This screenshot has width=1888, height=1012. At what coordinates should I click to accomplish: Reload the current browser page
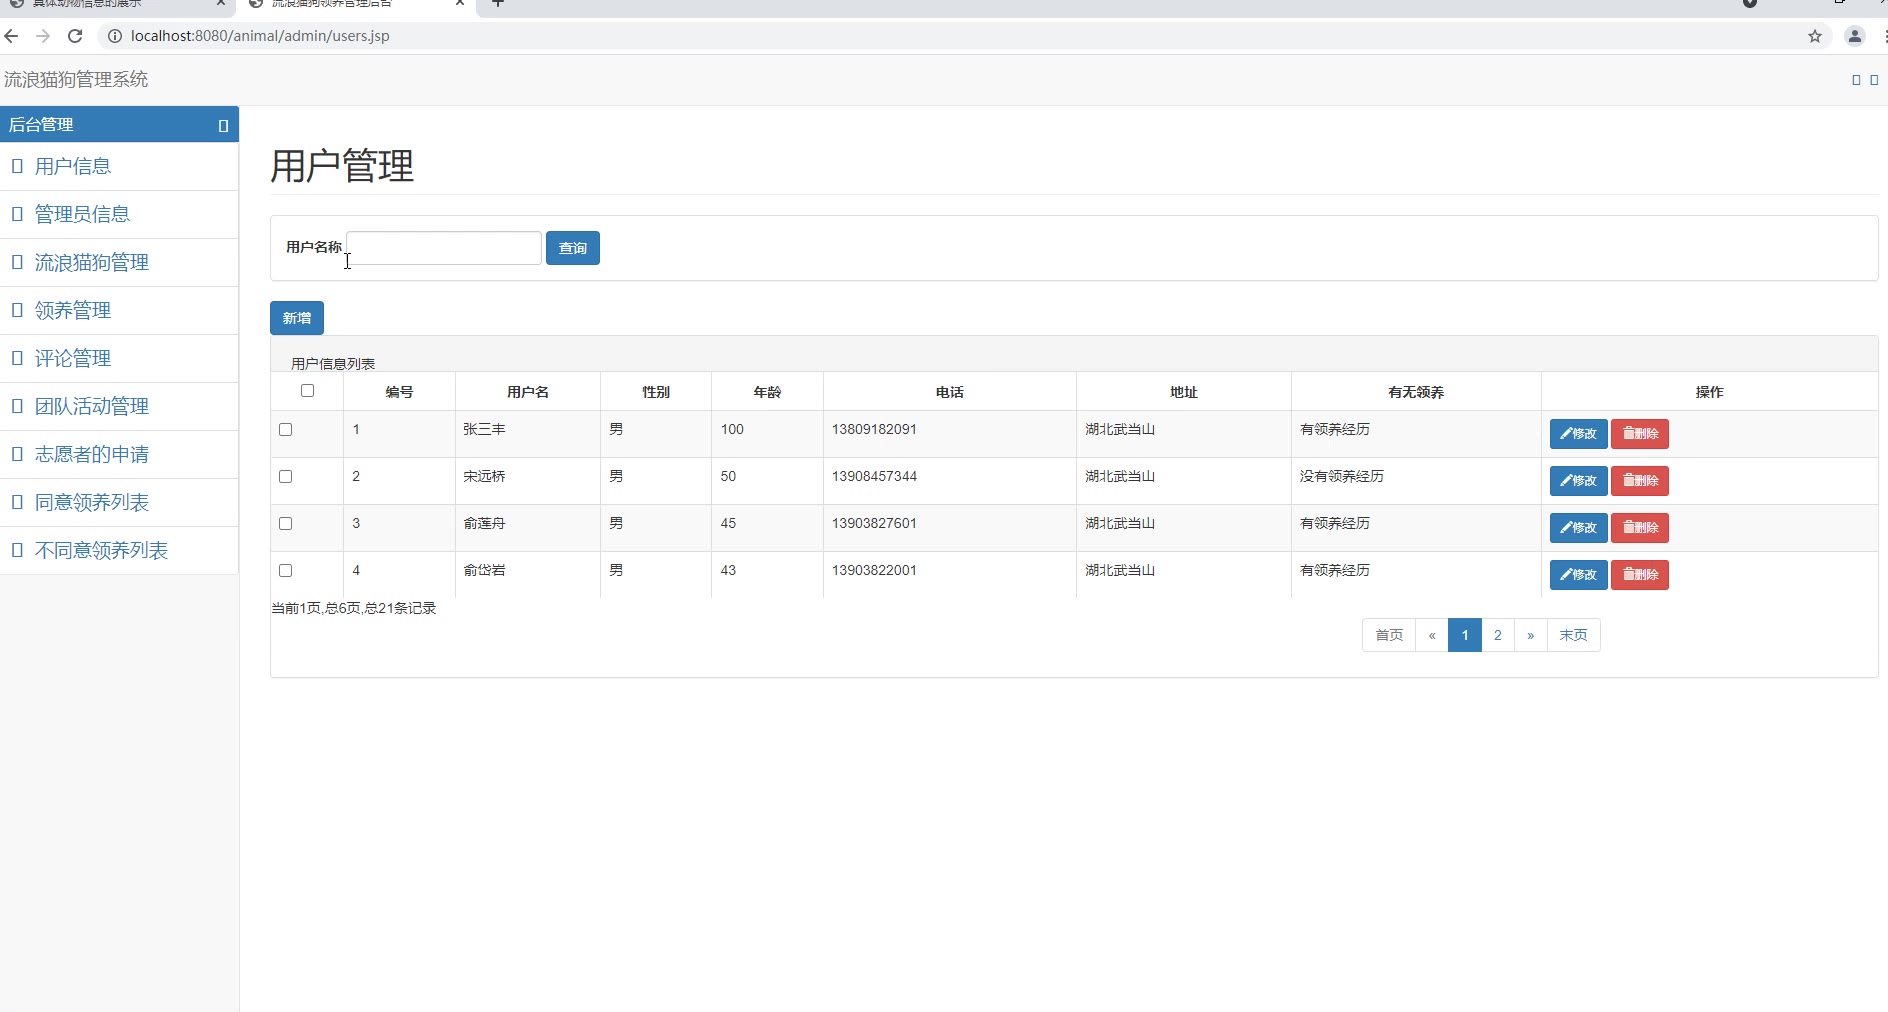click(x=75, y=36)
